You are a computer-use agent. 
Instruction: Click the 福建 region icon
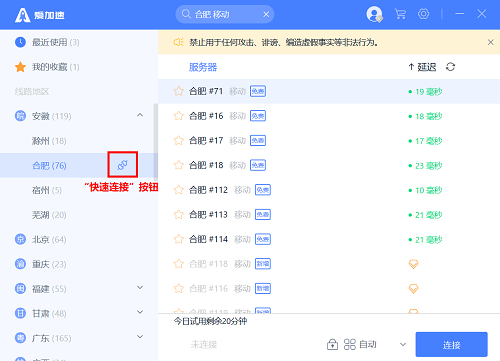point(20,288)
